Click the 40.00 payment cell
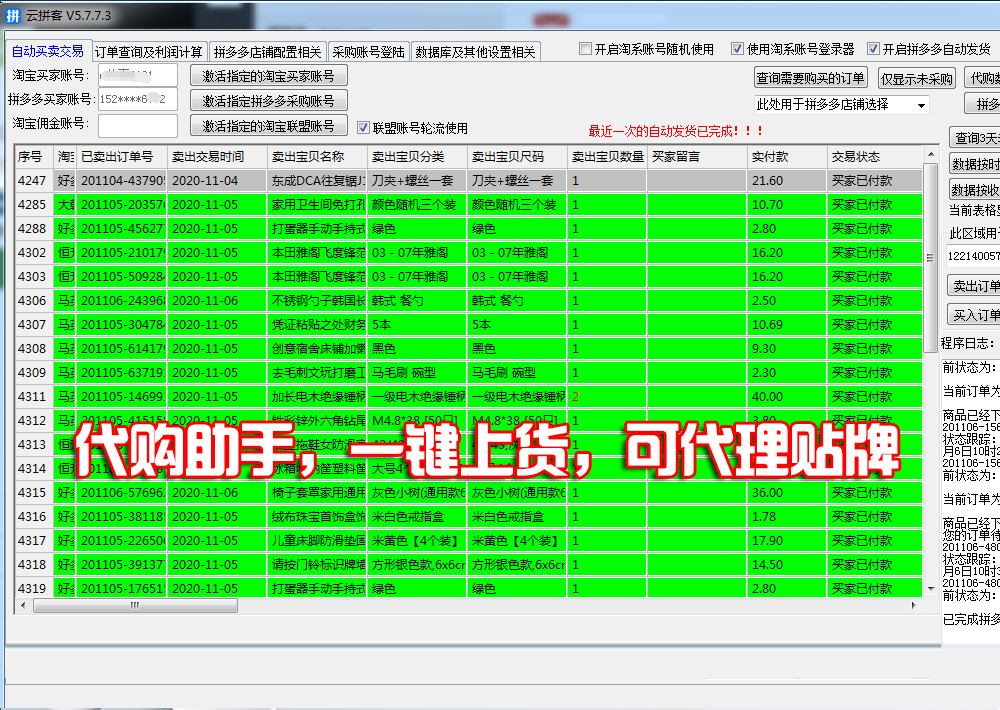Image resolution: width=1000 pixels, height=710 pixels. click(x=787, y=397)
